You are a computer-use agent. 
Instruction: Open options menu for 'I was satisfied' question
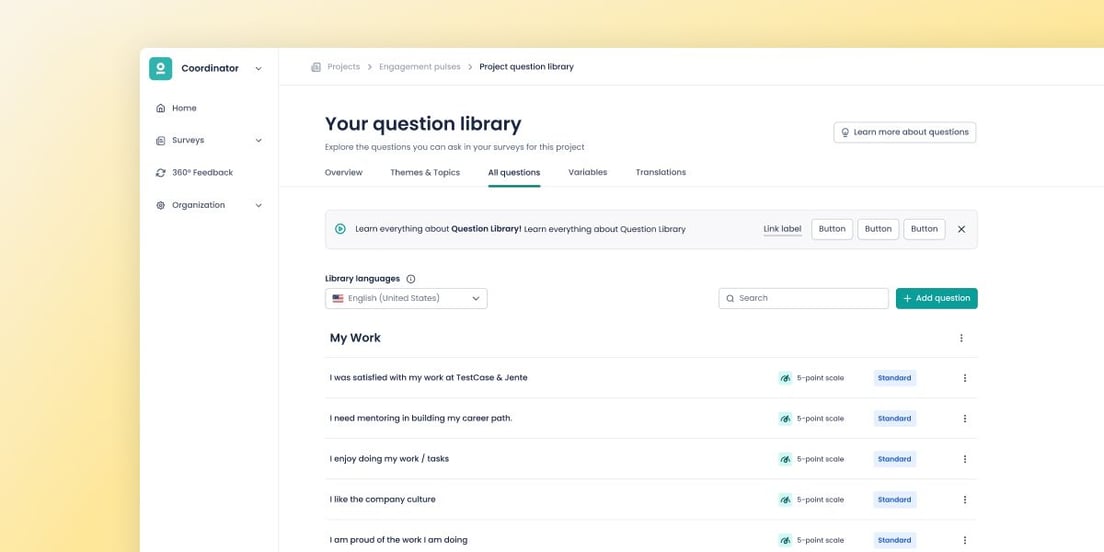[x=965, y=378]
